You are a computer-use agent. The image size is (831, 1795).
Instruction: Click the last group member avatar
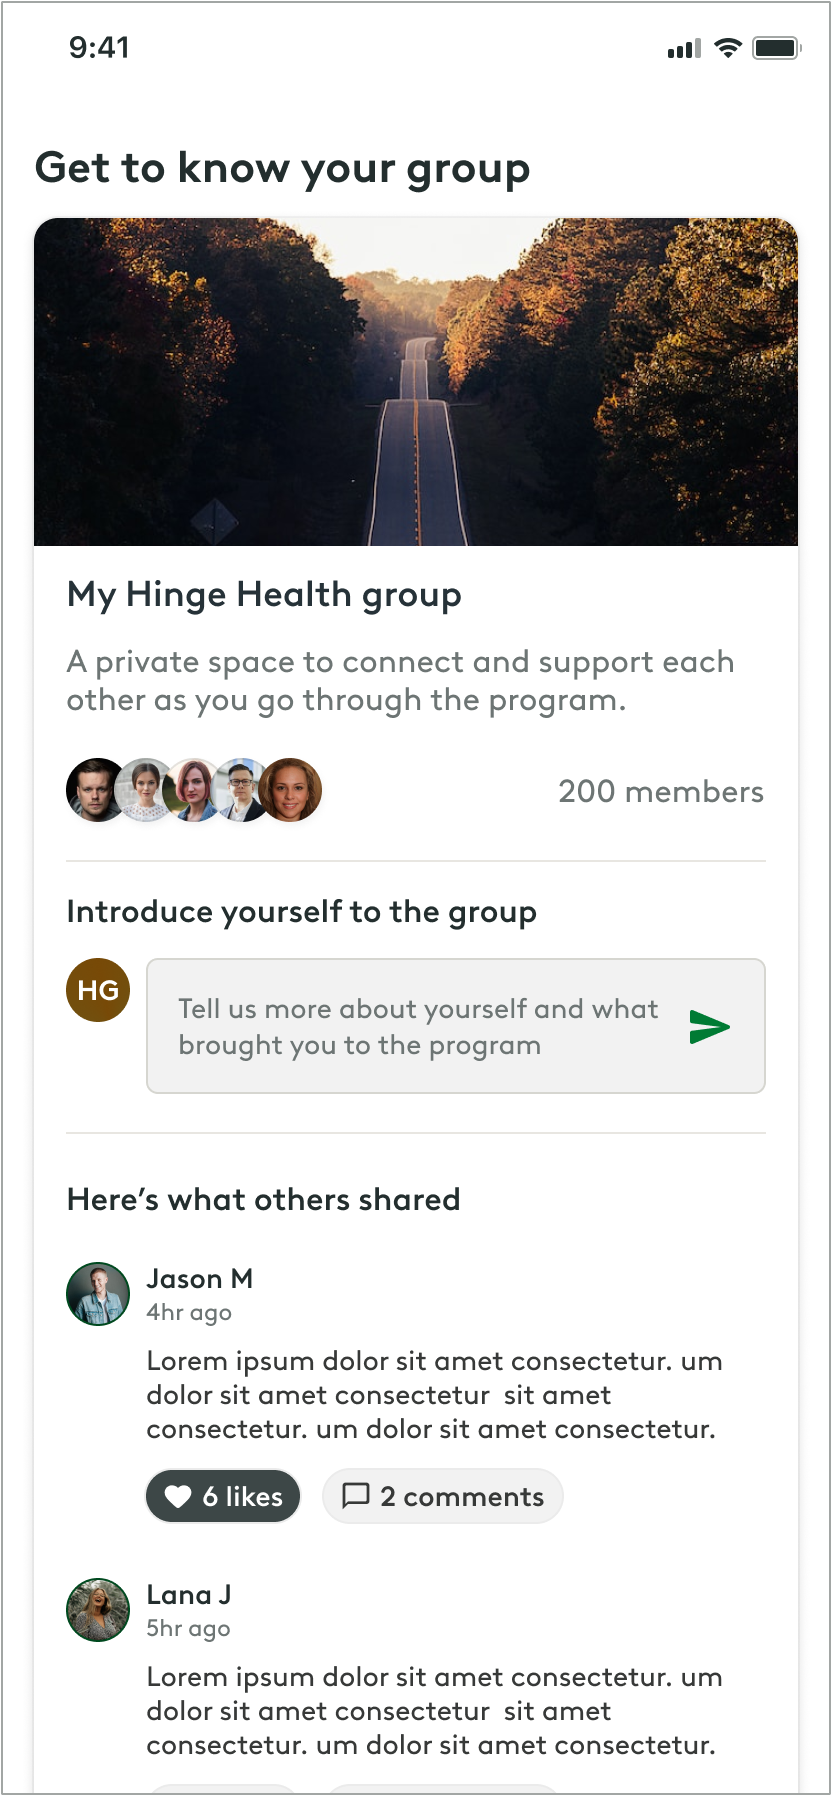291,790
